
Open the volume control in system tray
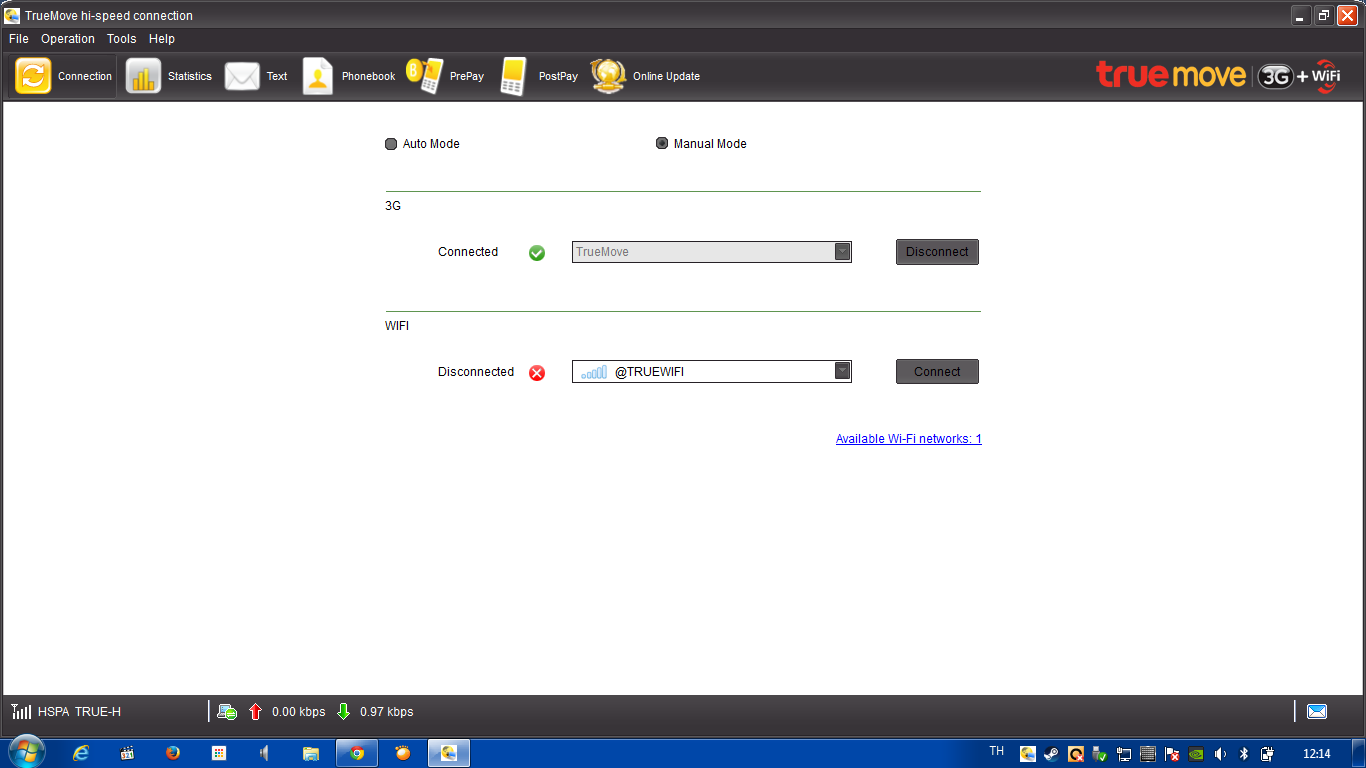tap(1220, 754)
